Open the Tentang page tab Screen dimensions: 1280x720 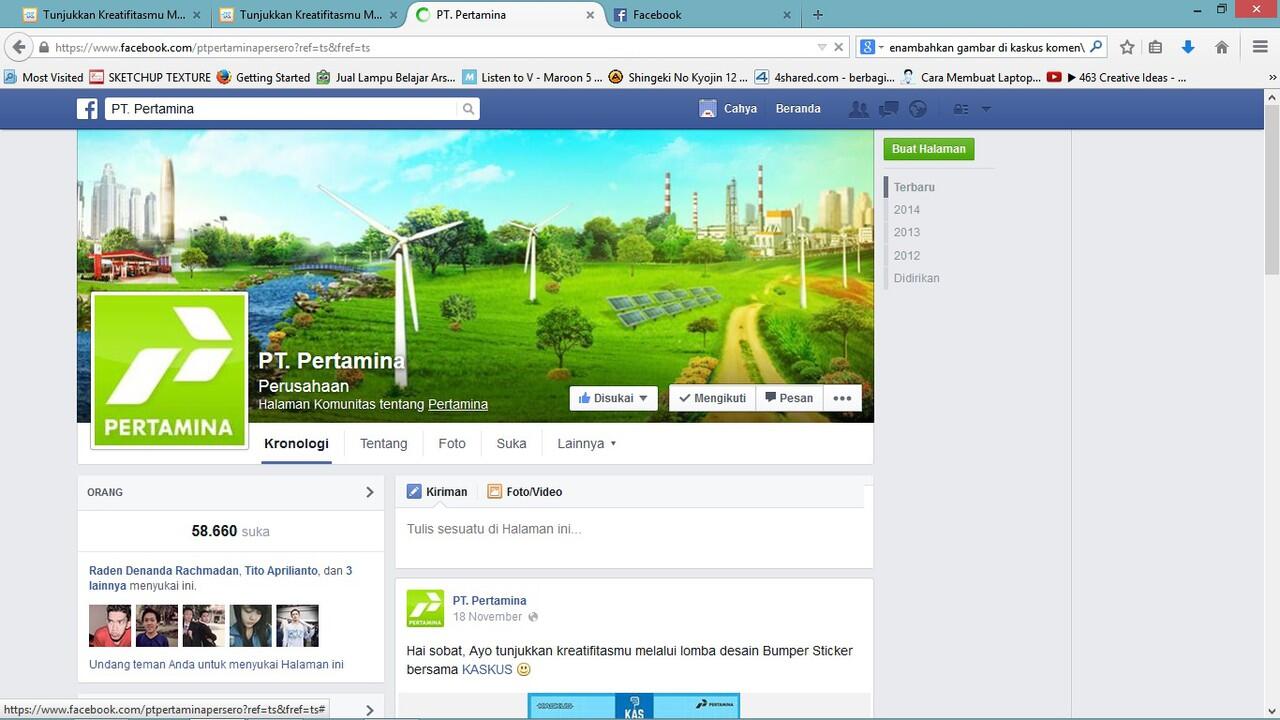click(x=384, y=443)
